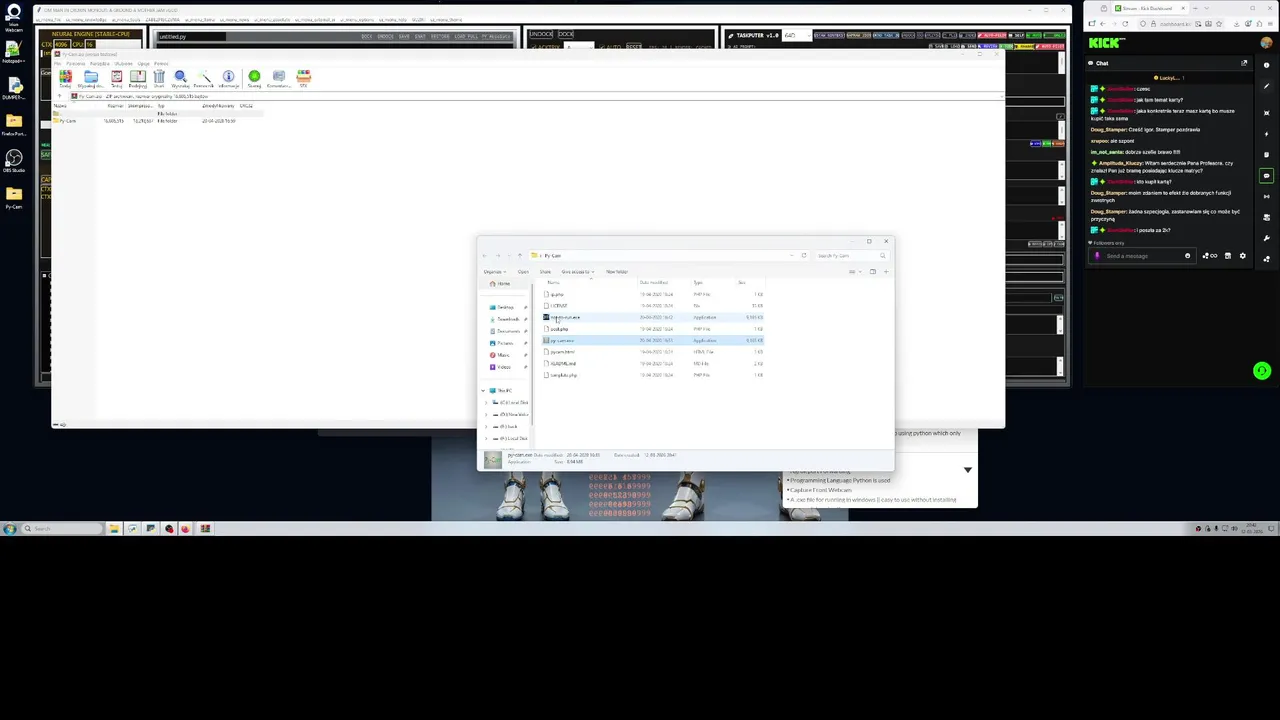This screenshot has height=720, width=1280.
Task: Click the dropdown triangle on background web page
Action: (967, 469)
